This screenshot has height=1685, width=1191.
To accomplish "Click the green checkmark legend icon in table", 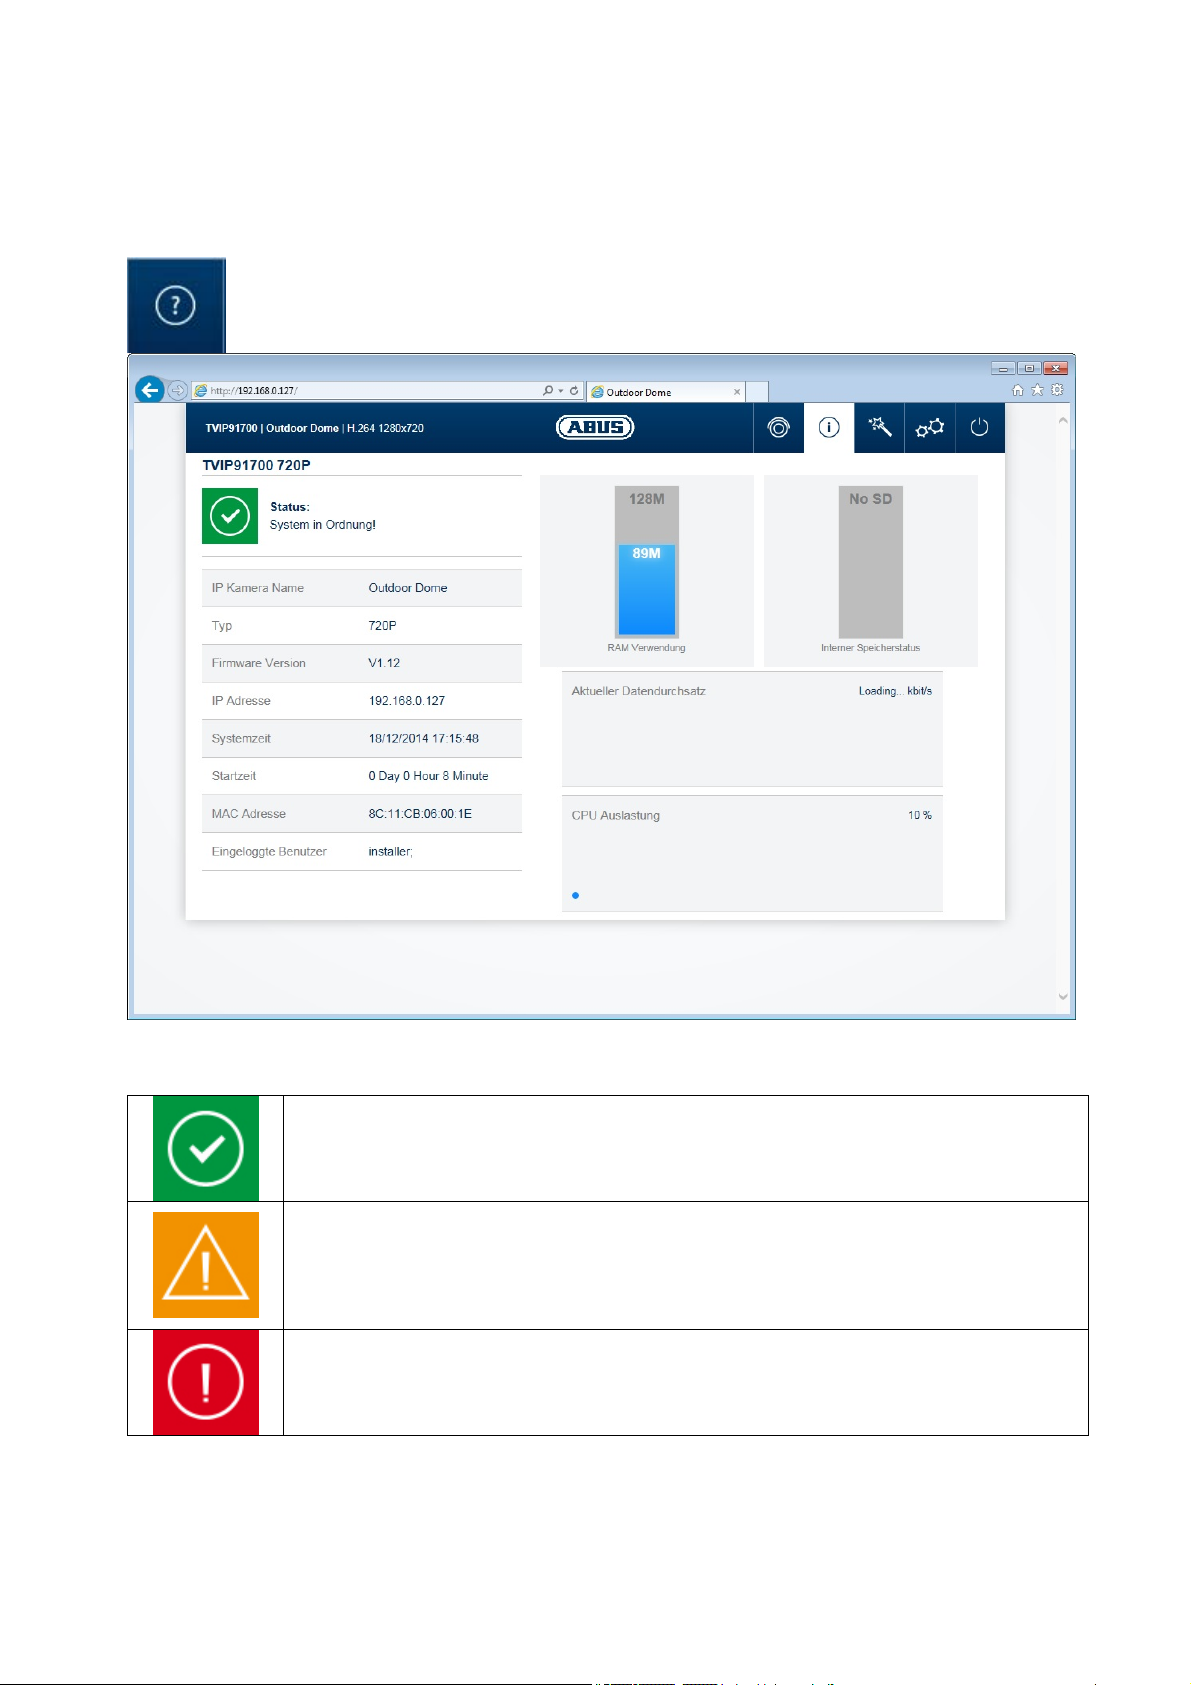I will [x=206, y=1149].
